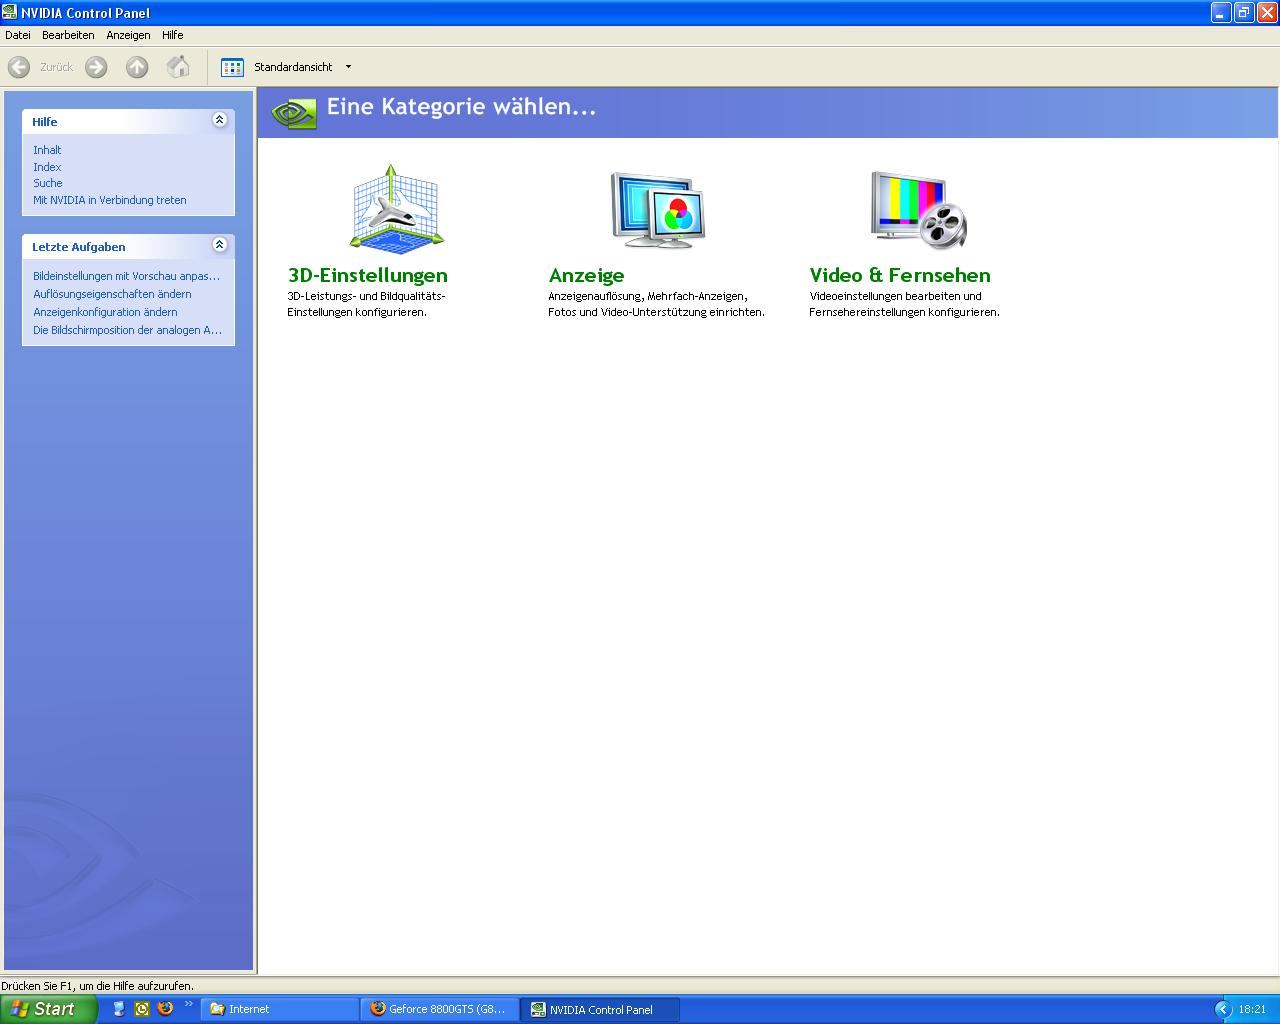Click the Videoeinstellungen bearbeiten description text

pos(904,304)
